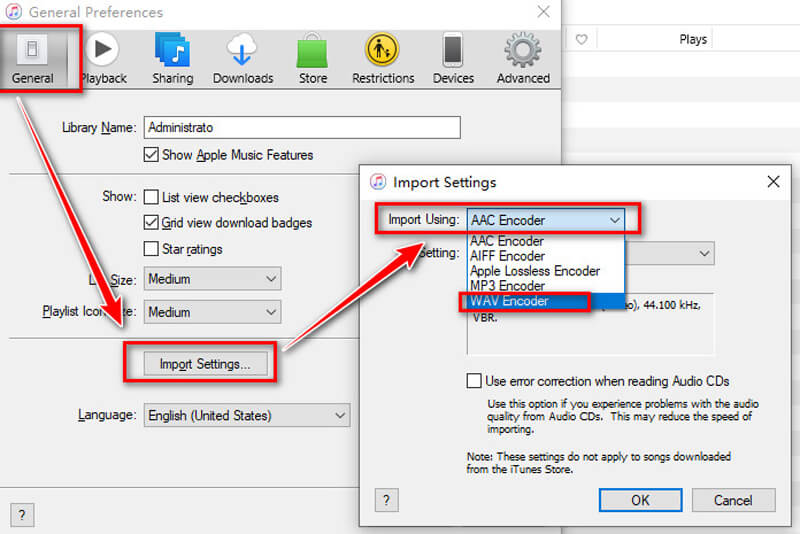Open the Playback preferences tab

pyautogui.click(x=104, y=60)
